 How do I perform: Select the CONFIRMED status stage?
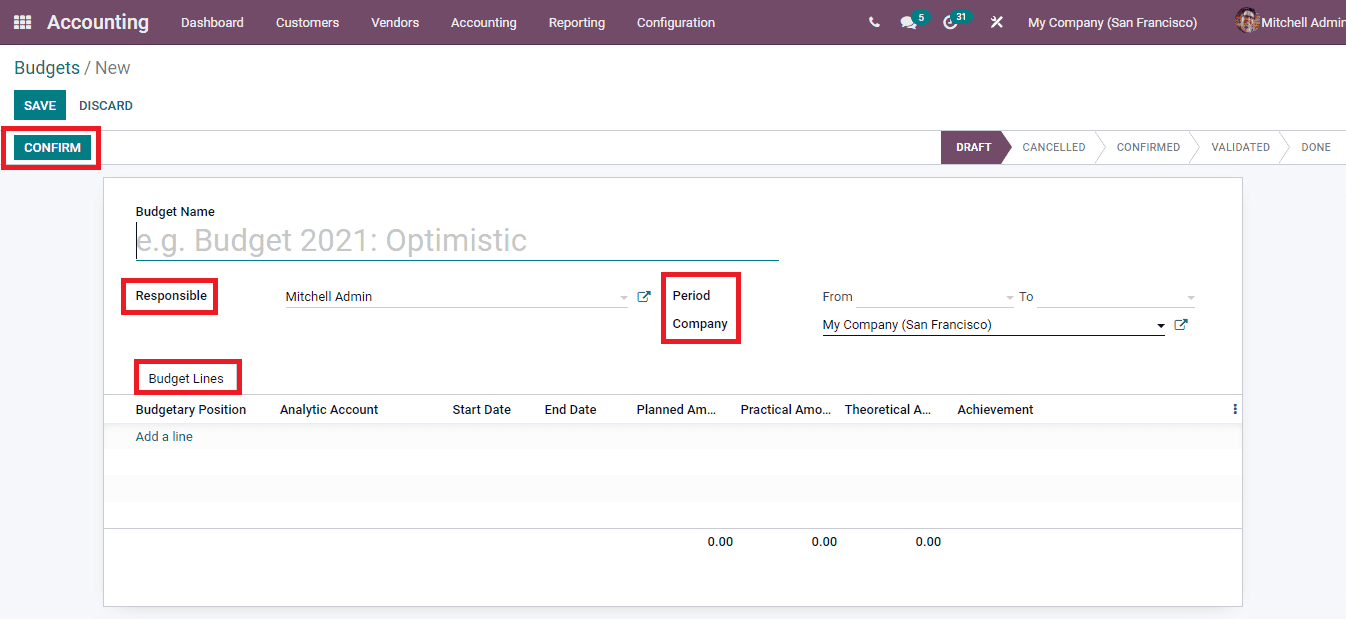[x=1147, y=147]
